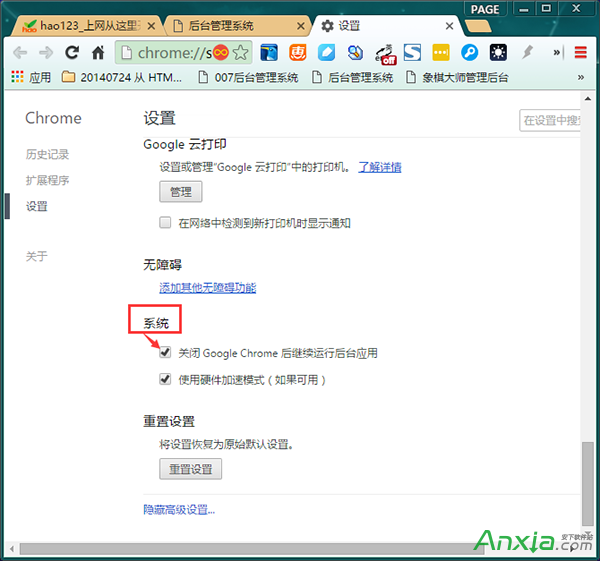Open the blue bird extension icon
Viewport: 600px width, 561px height.
click(269, 52)
